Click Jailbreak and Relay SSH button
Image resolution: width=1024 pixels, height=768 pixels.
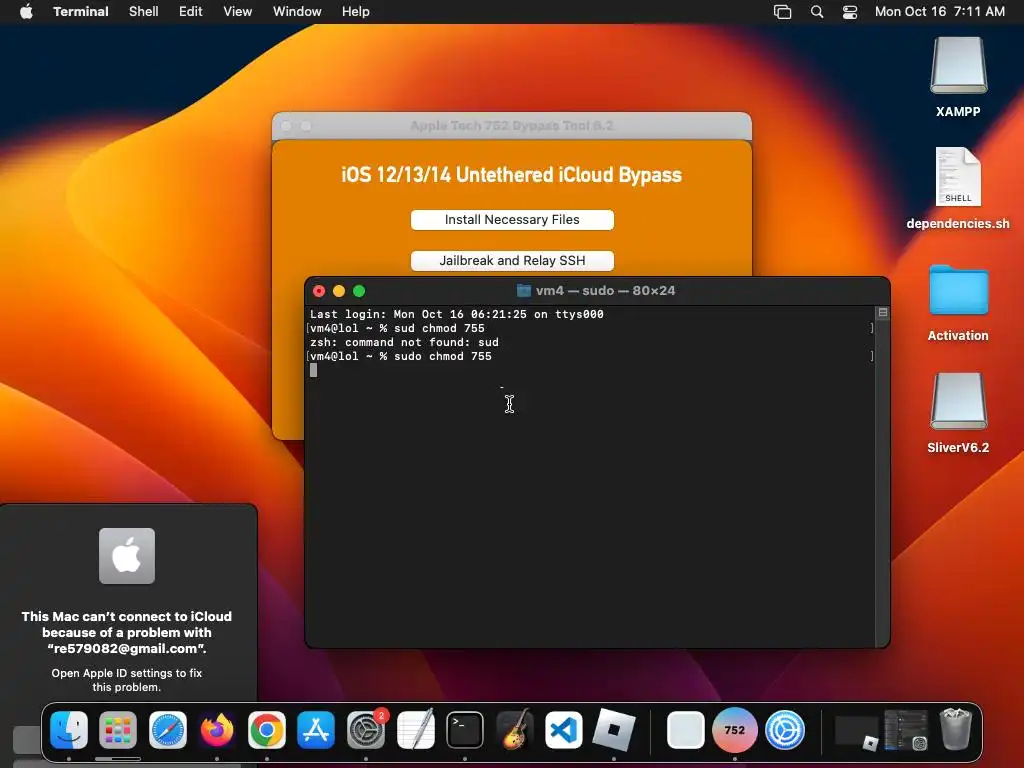(512, 261)
